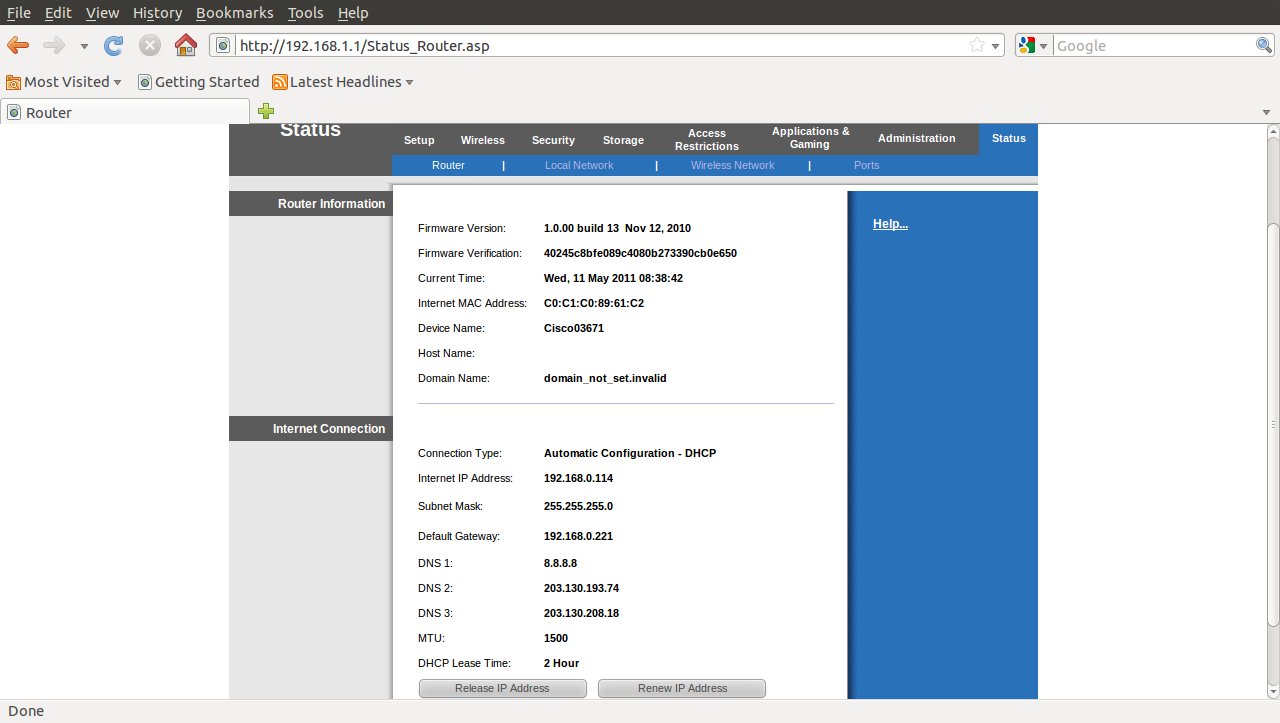Click the Release IP Address button
Viewport: 1280px width, 723px height.
[502, 688]
